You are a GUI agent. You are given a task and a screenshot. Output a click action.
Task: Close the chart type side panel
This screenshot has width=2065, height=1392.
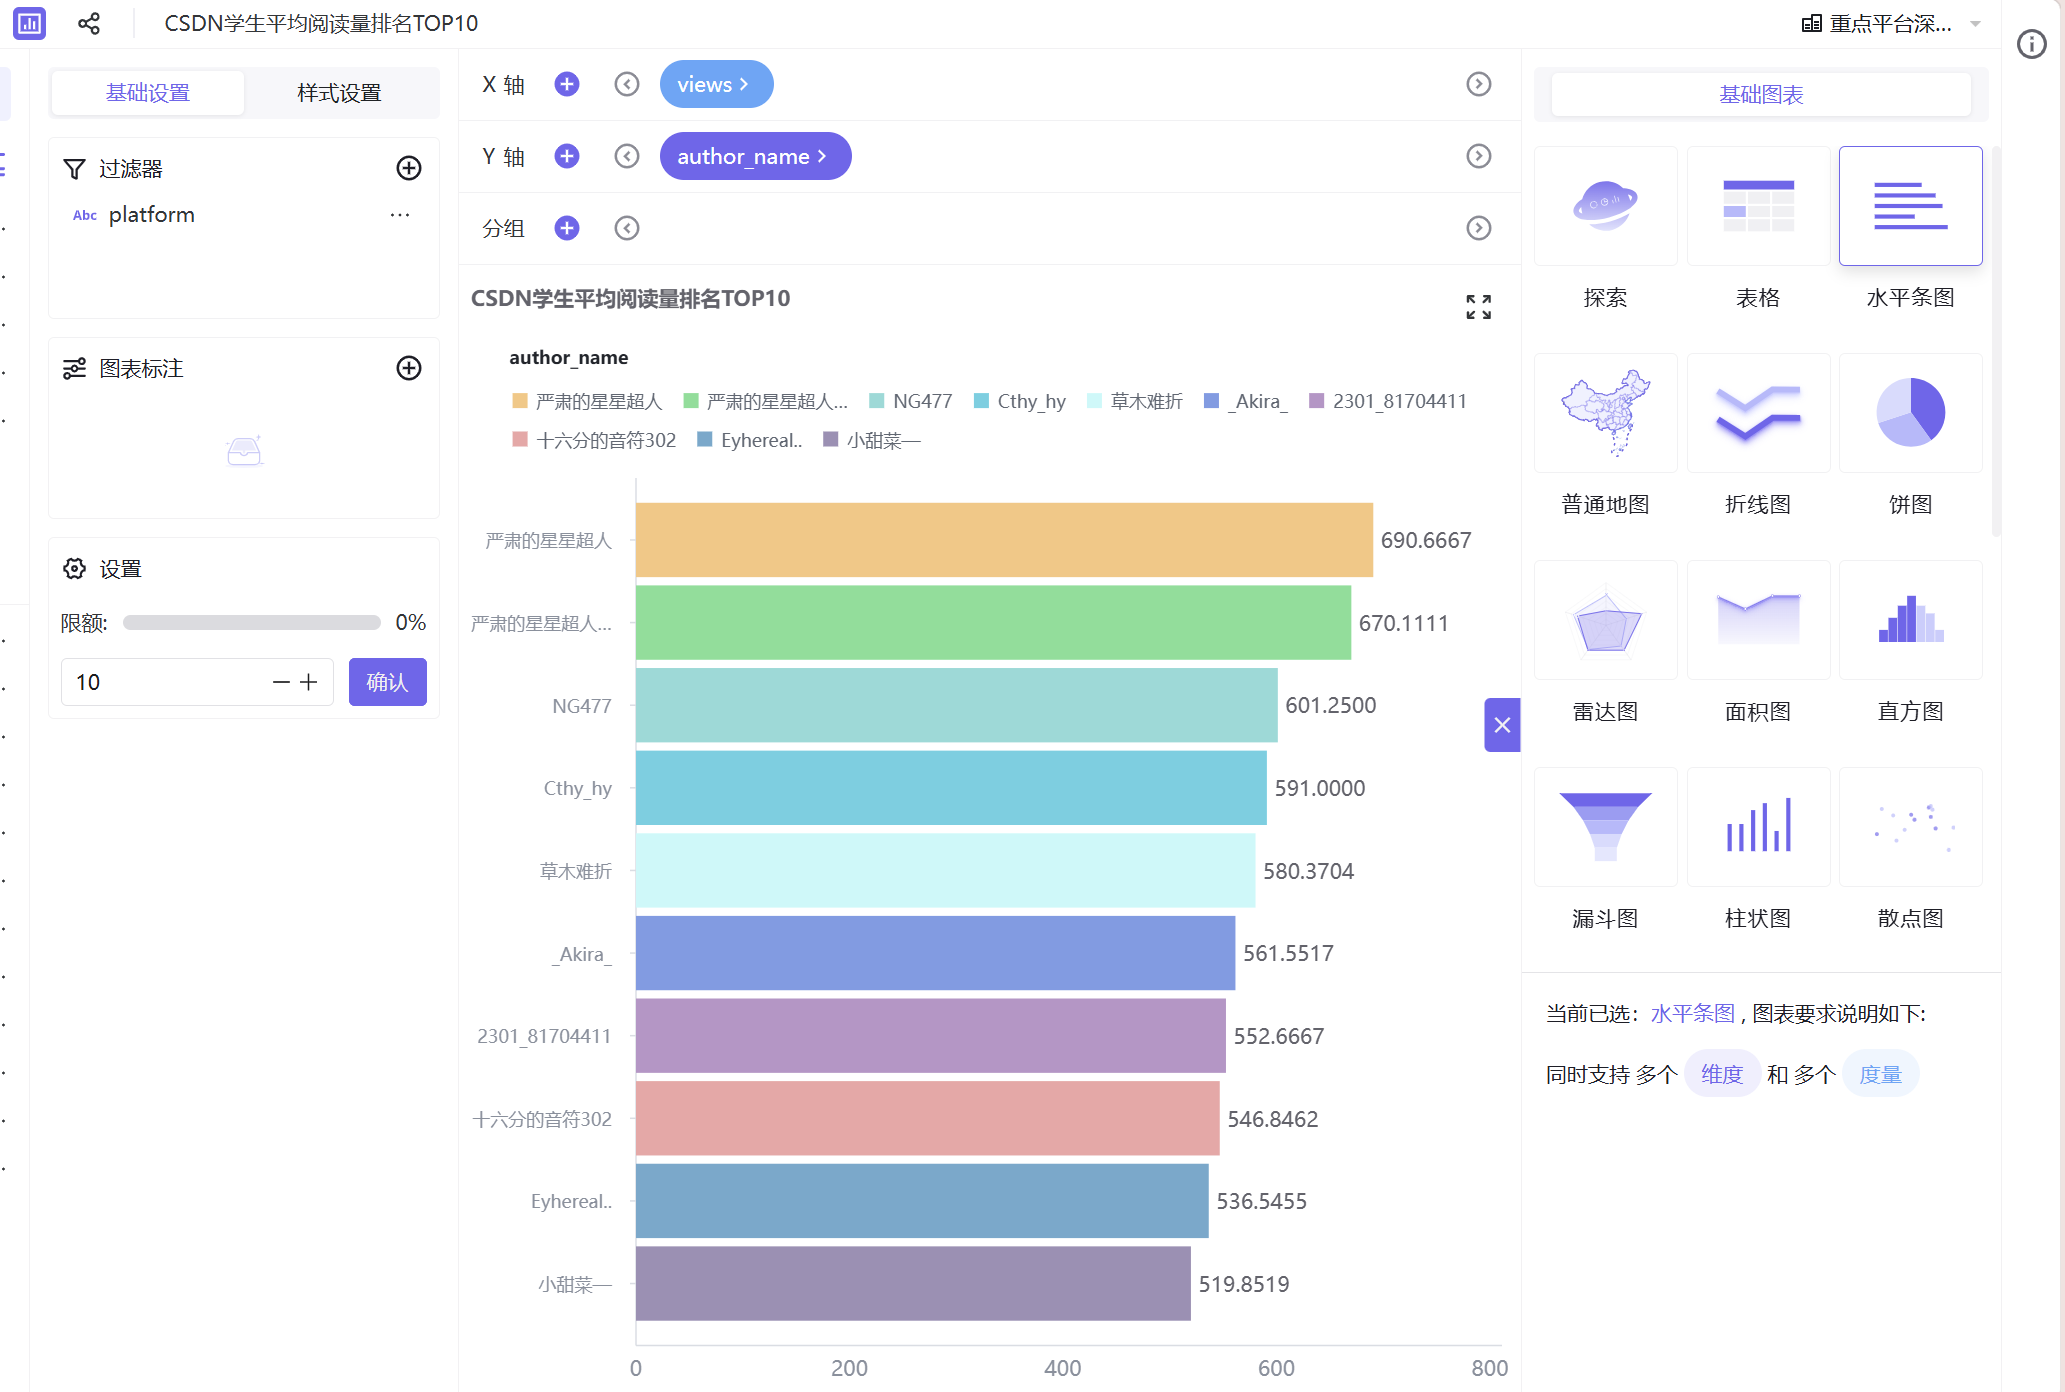pyautogui.click(x=1502, y=725)
